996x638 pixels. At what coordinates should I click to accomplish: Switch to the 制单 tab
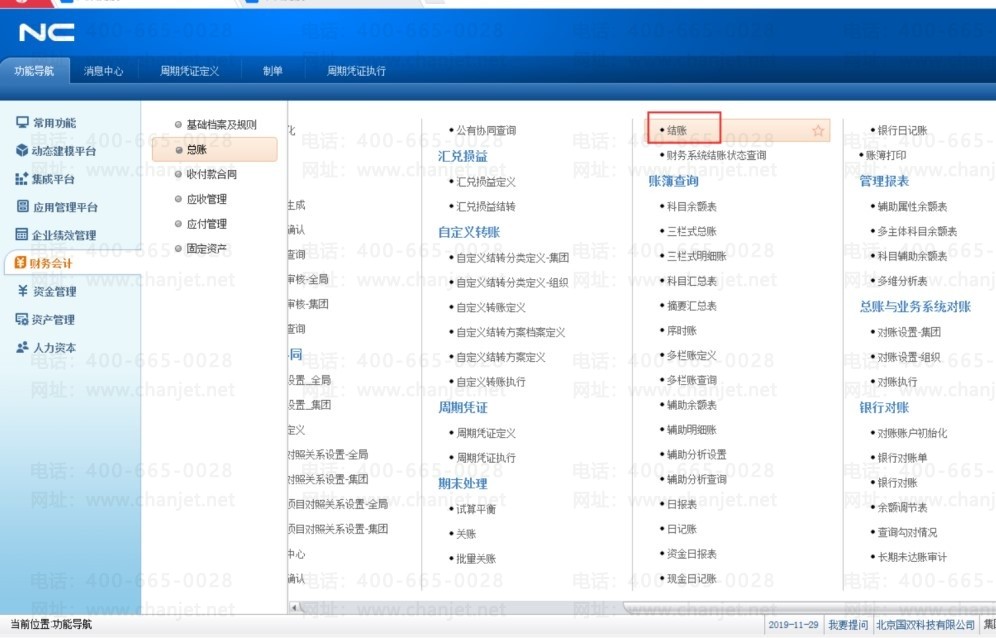pyautogui.click(x=273, y=71)
